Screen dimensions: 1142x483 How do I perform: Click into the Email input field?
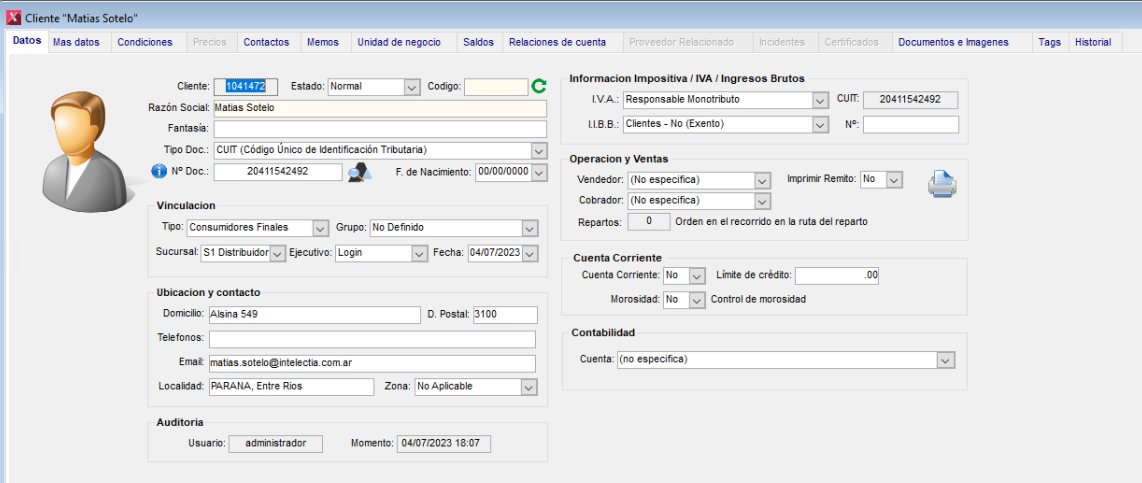tap(371, 363)
